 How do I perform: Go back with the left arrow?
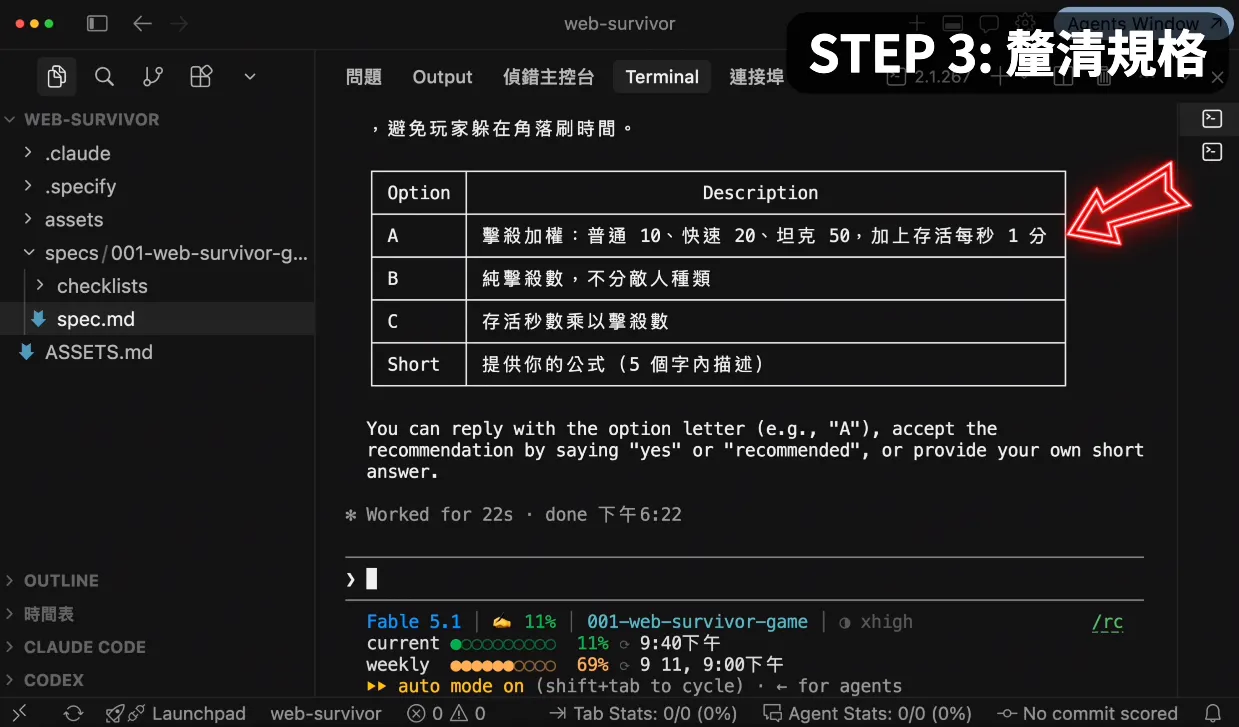coord(142,23)
